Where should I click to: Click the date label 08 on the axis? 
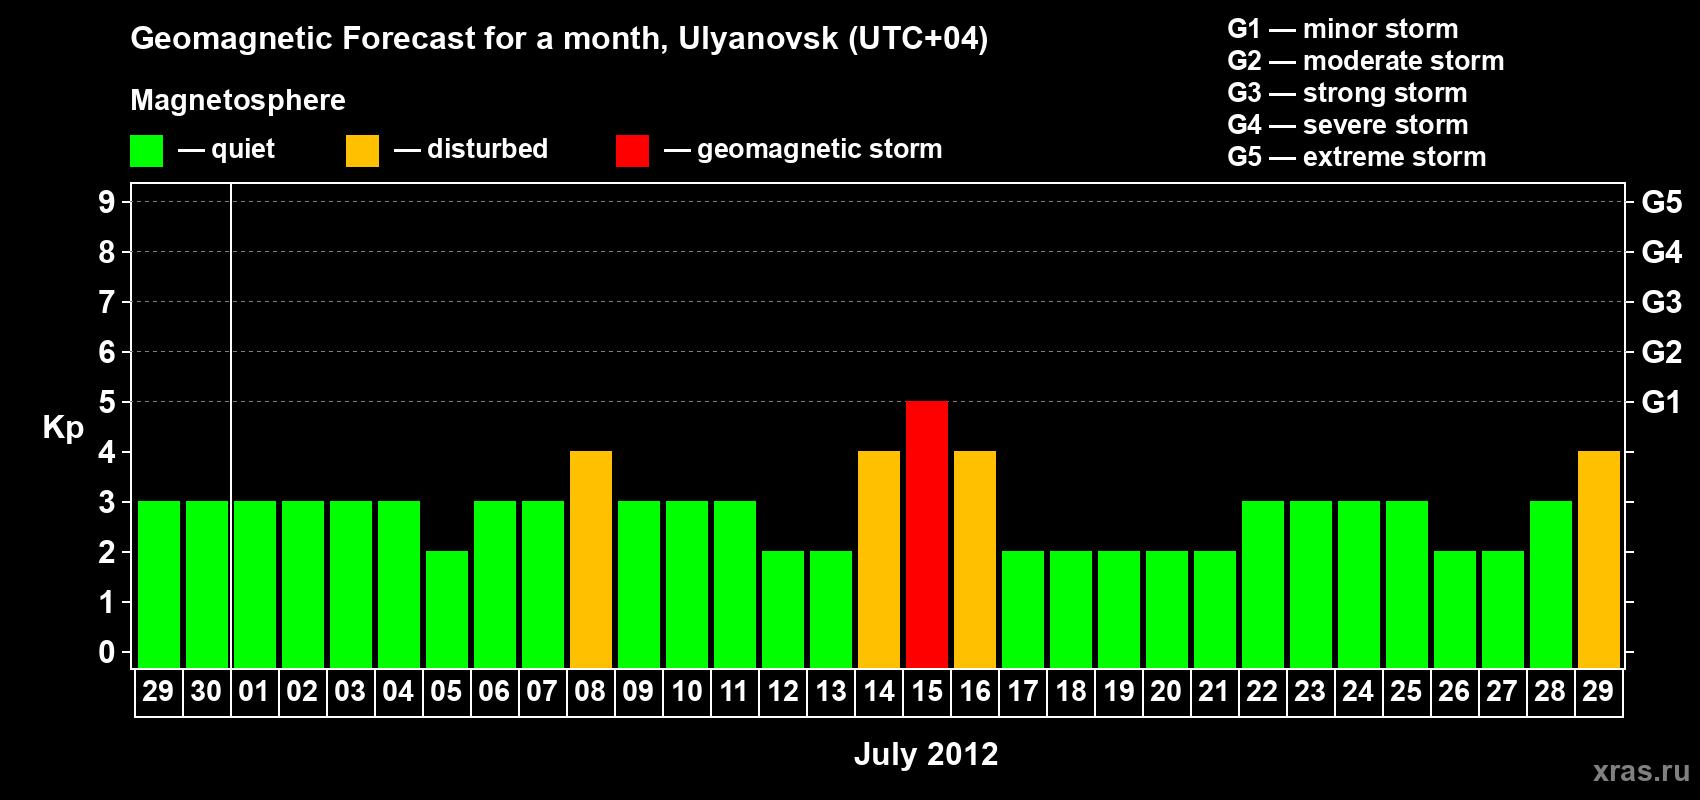[590, 691]
